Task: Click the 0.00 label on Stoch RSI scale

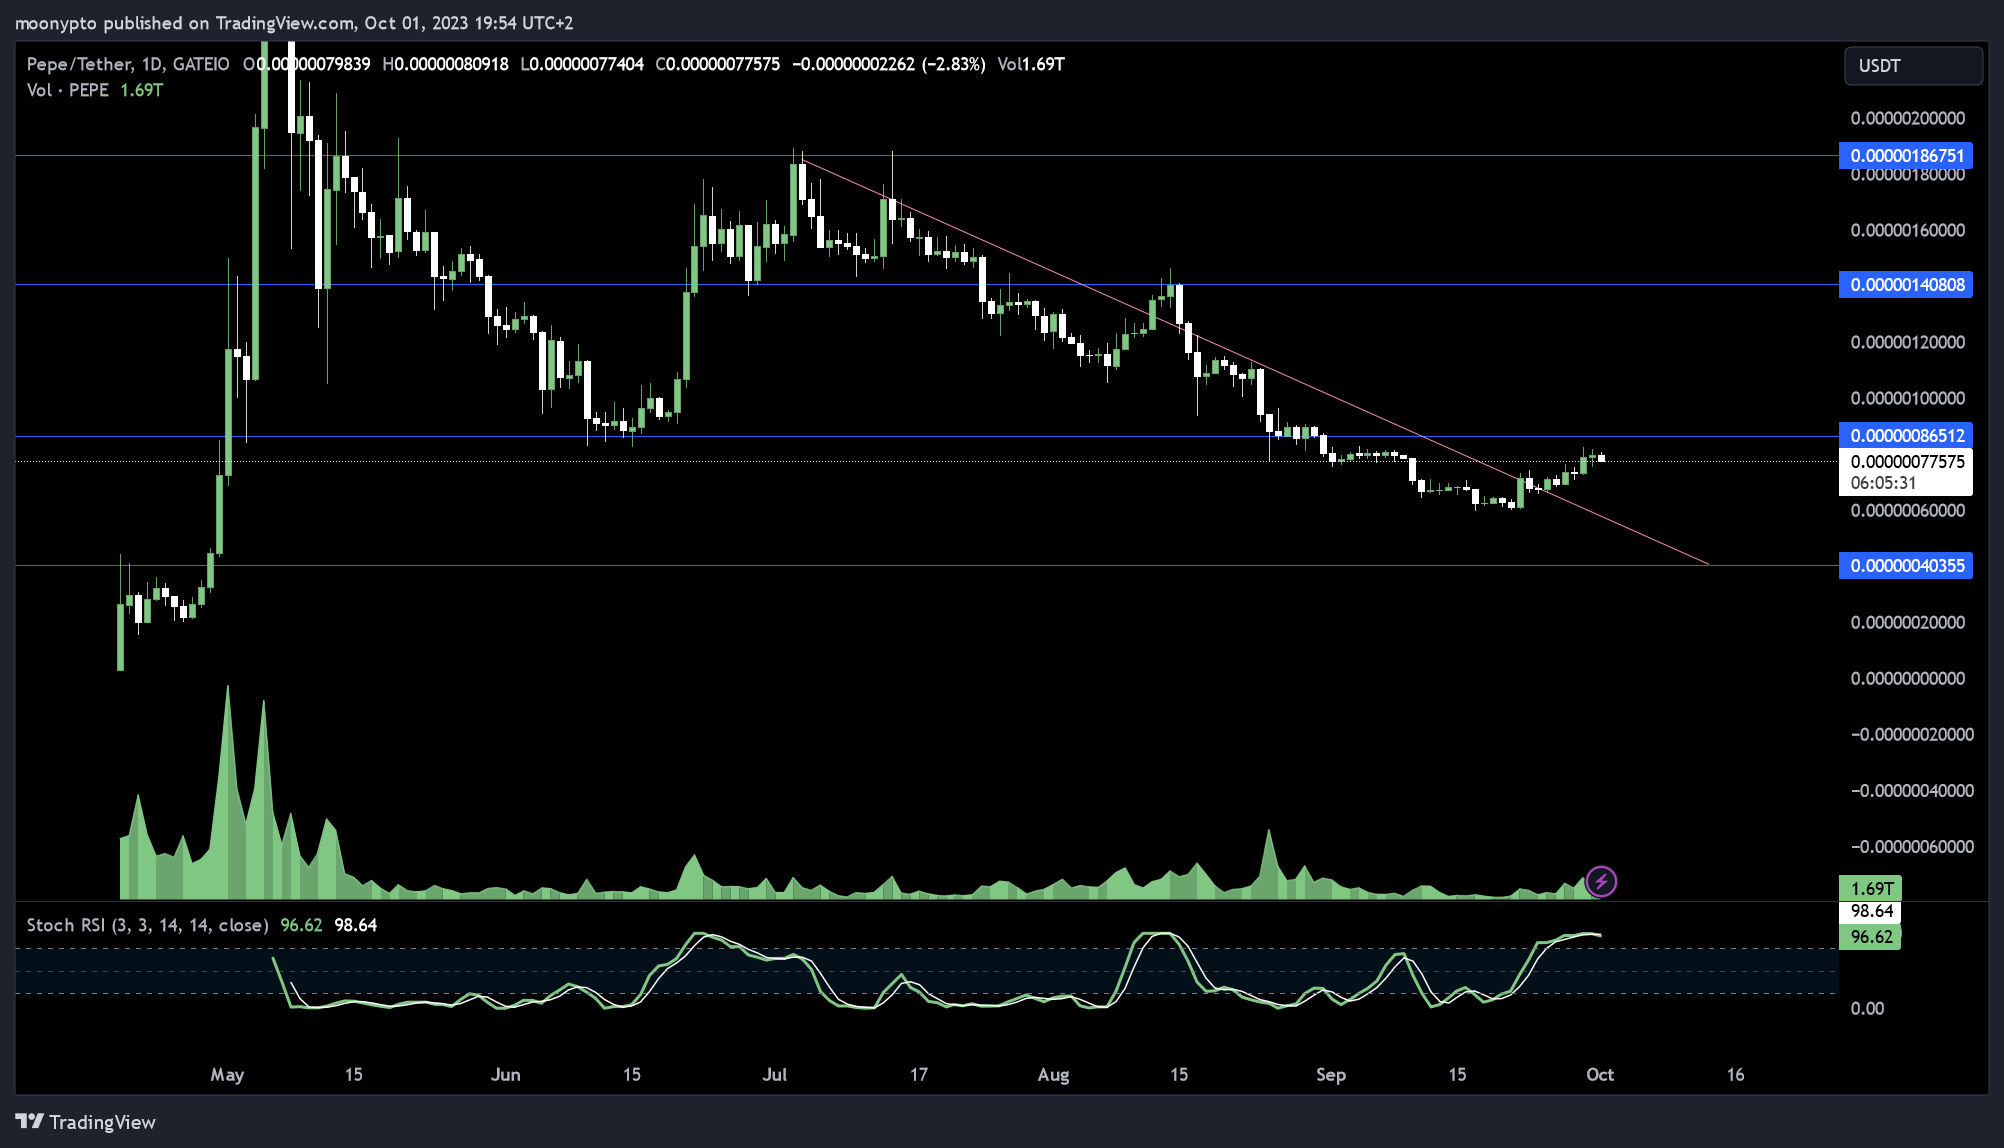Action: click(1867, 1008)
